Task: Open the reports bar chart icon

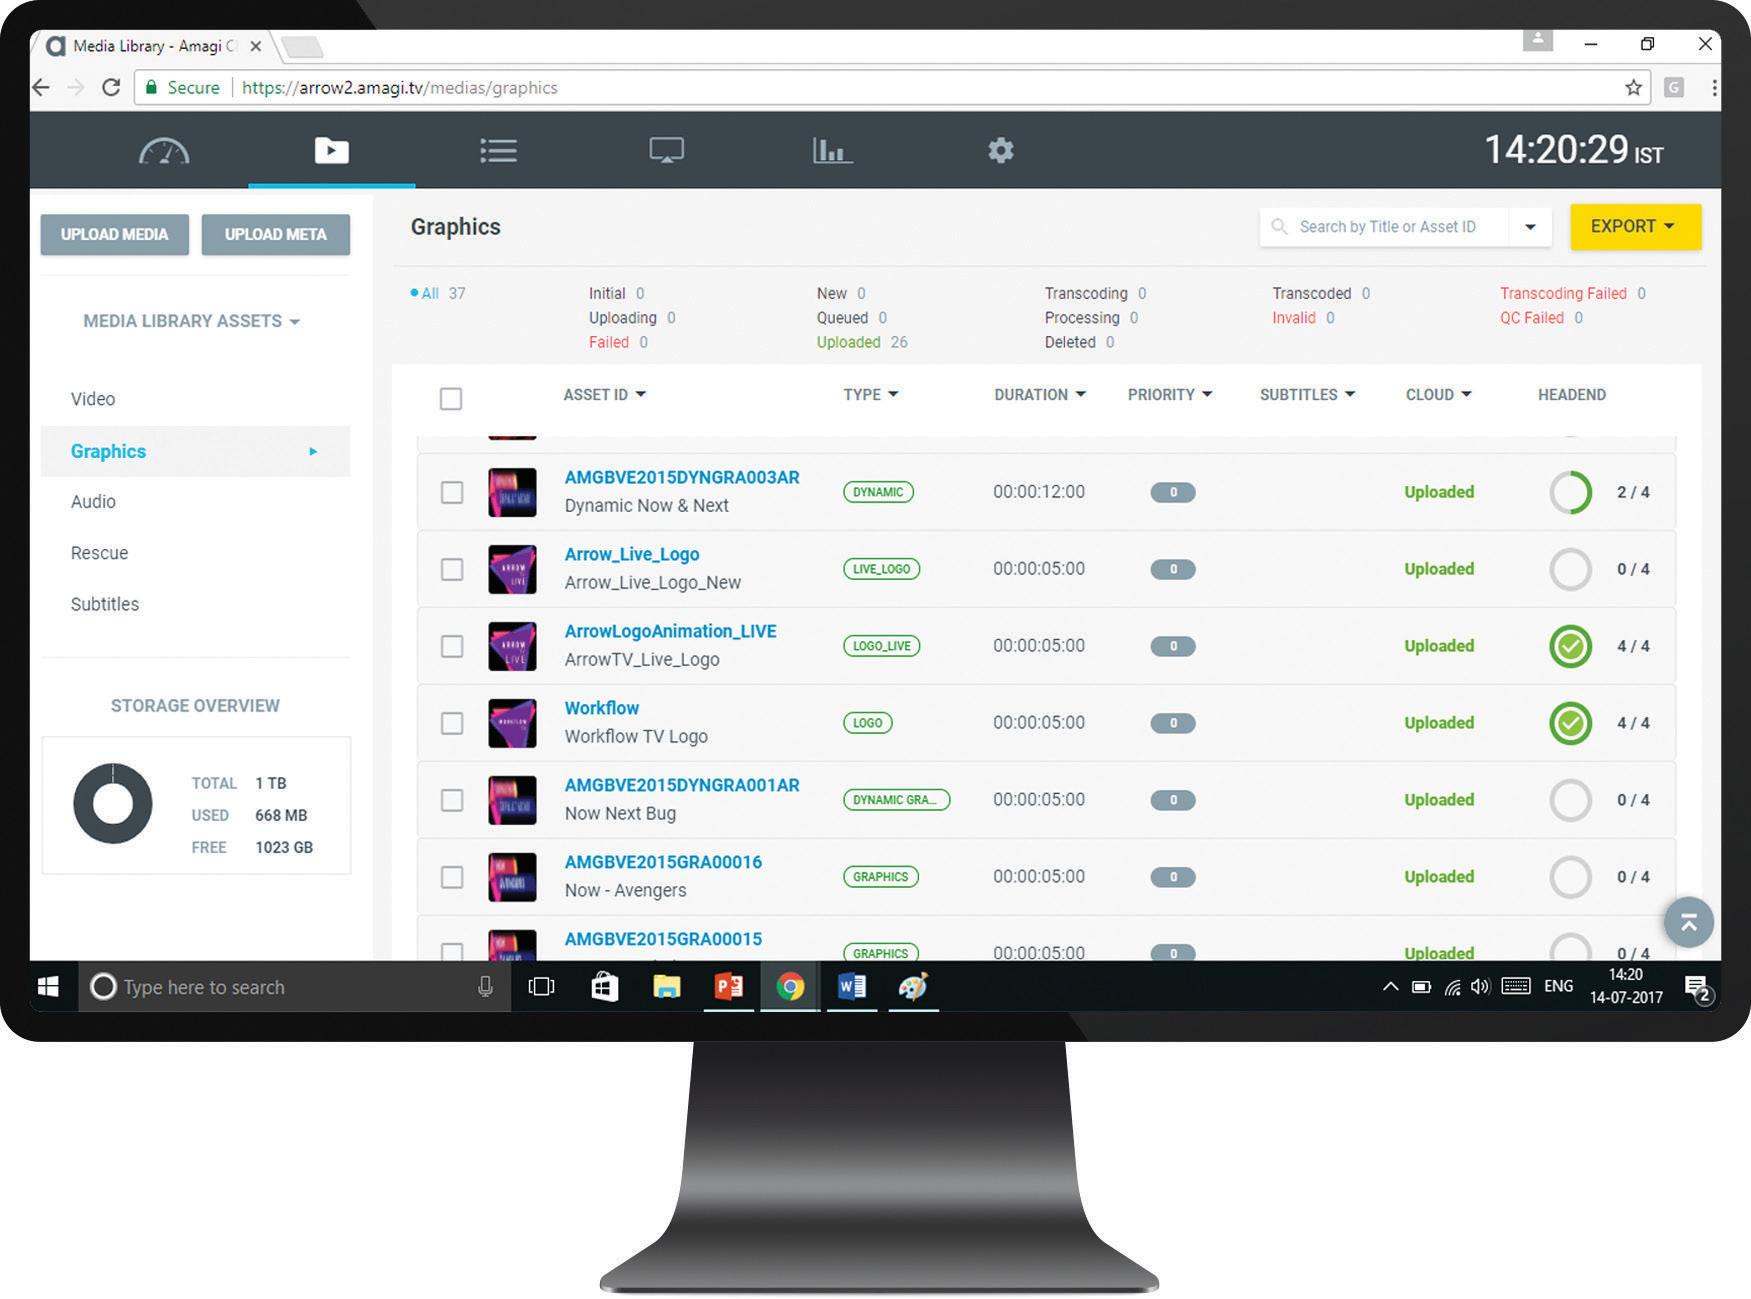Action: coord(832,151)
